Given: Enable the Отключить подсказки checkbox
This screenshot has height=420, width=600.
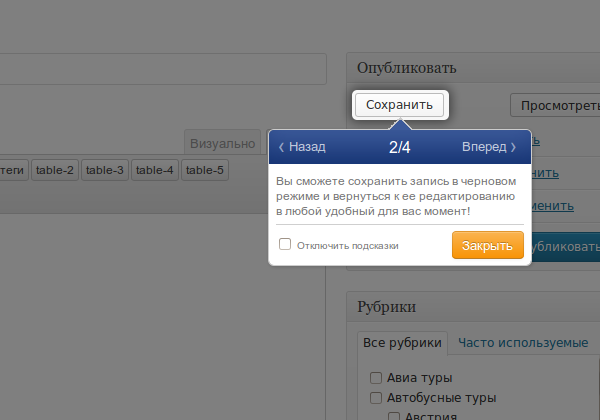Looking at the screenshot, I should 285,244.
